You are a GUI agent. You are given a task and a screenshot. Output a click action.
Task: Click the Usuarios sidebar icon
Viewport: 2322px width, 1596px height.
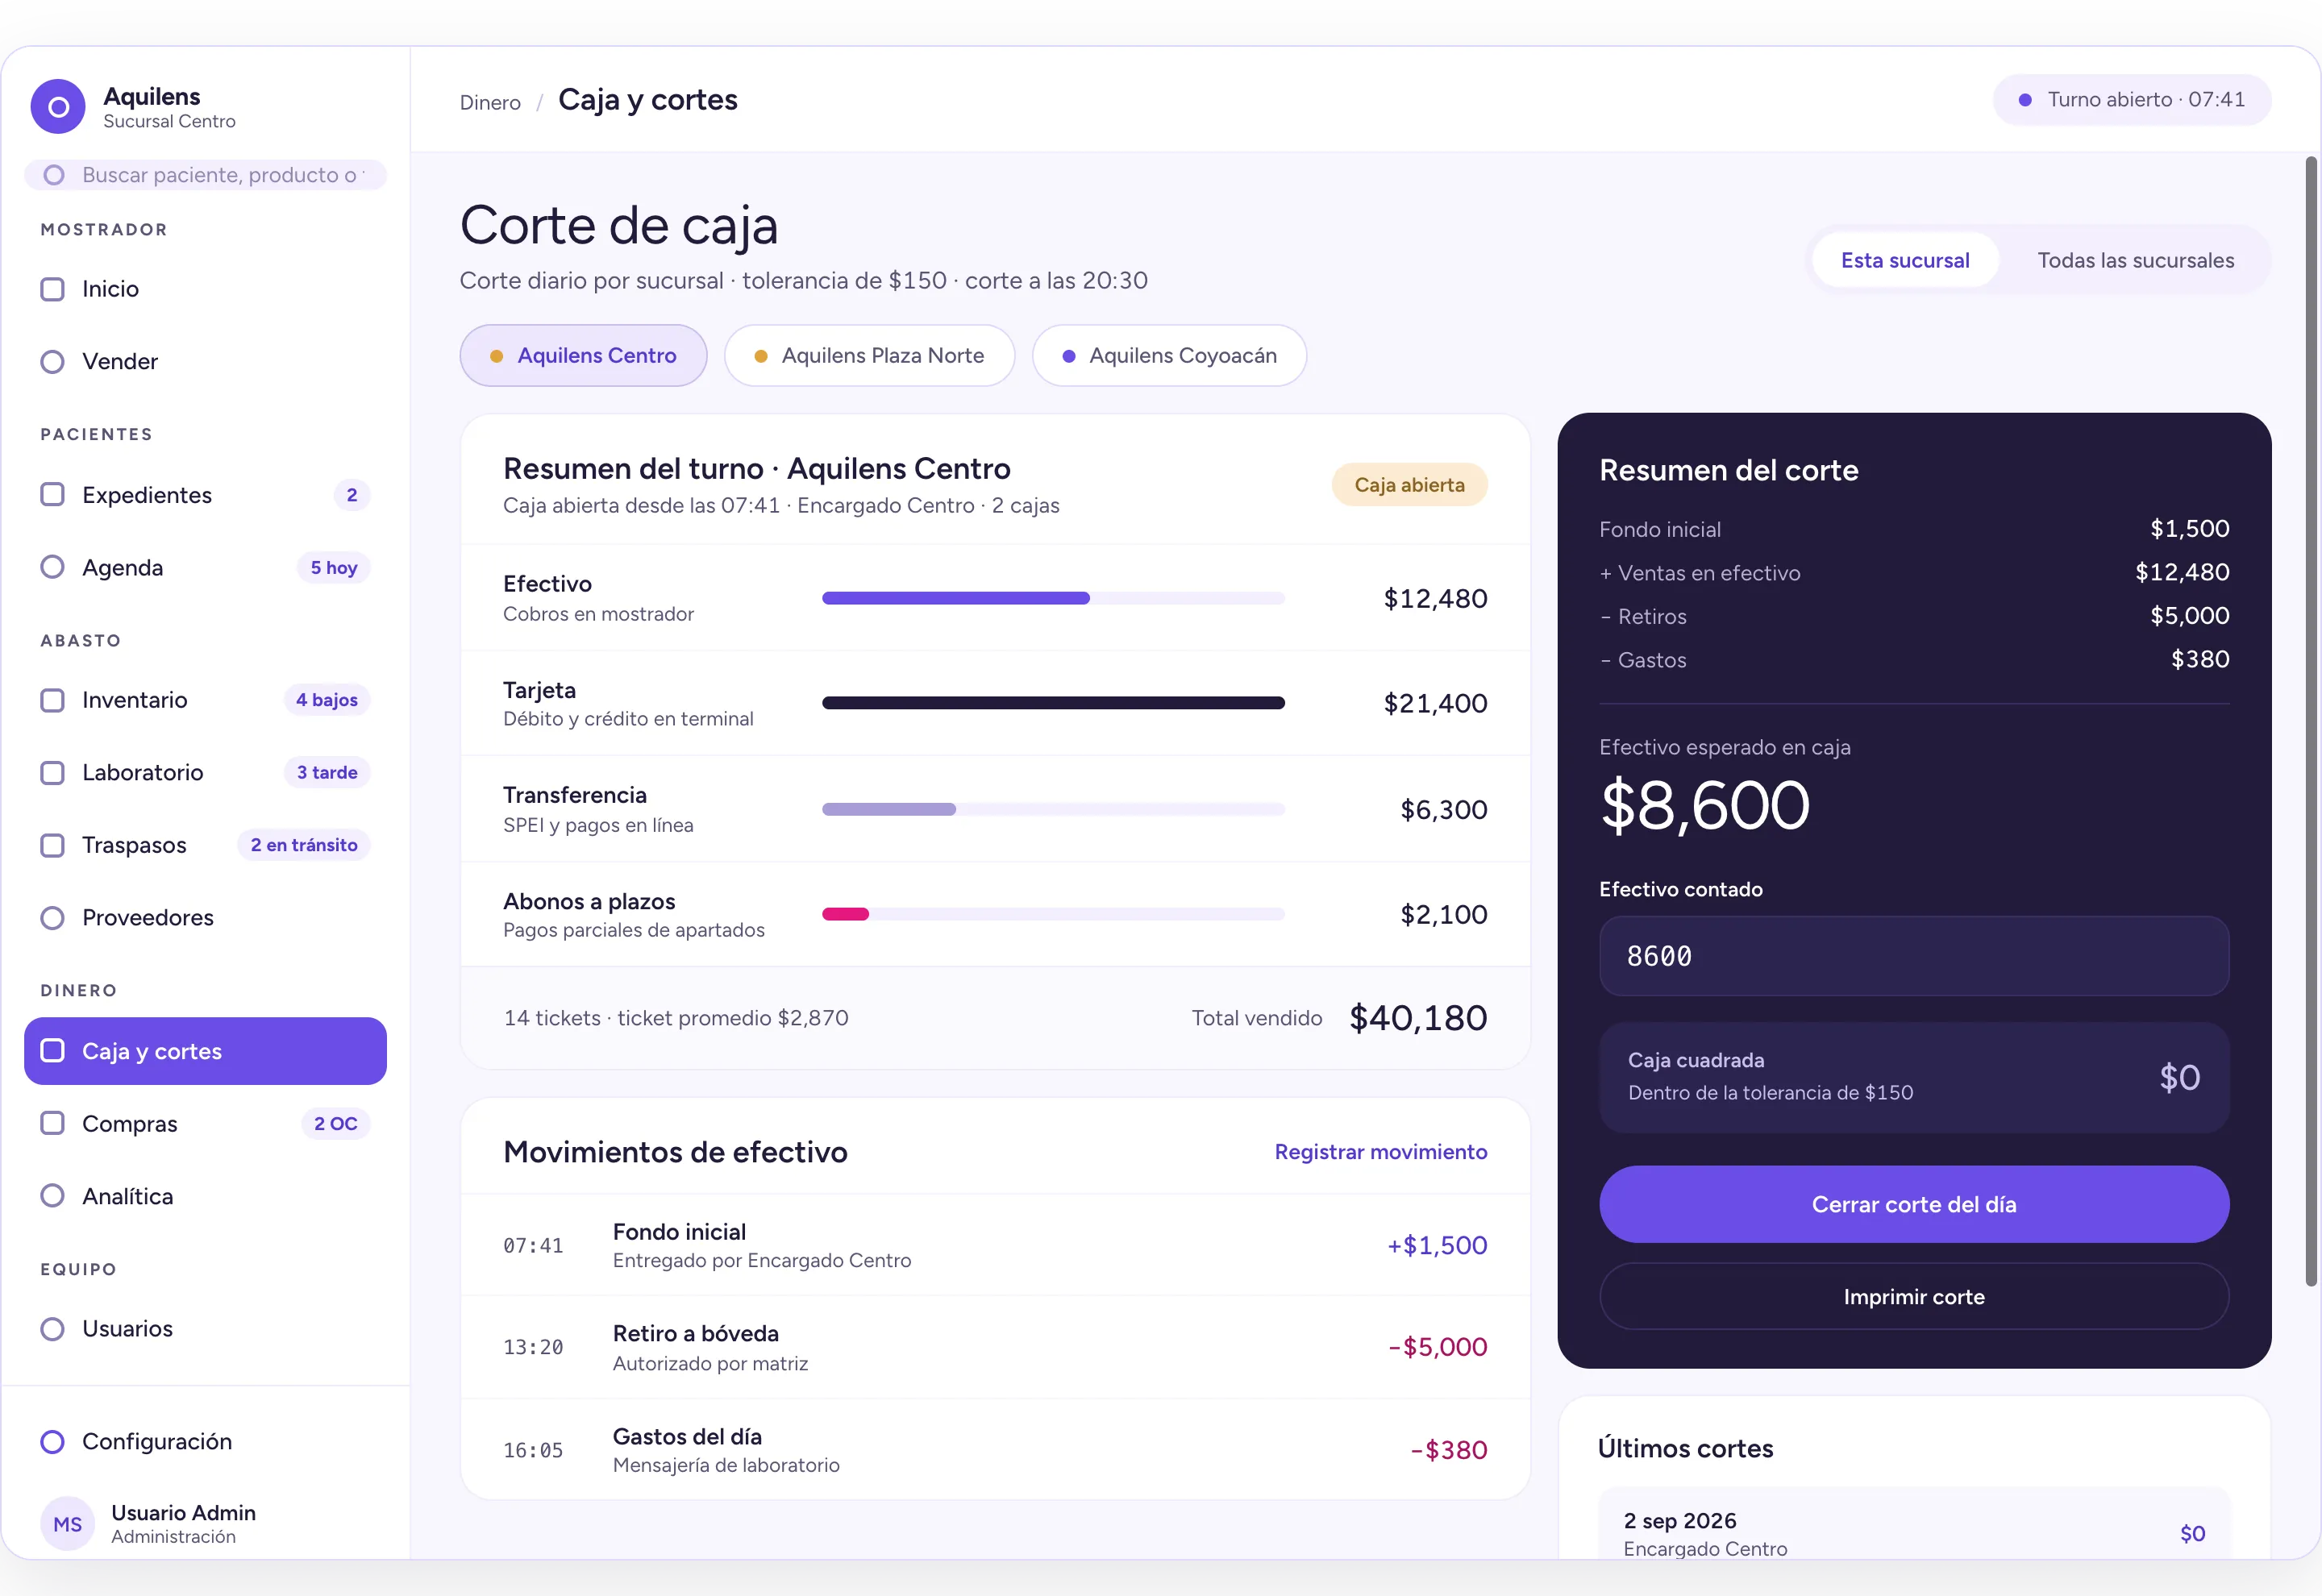(52, 1329)
